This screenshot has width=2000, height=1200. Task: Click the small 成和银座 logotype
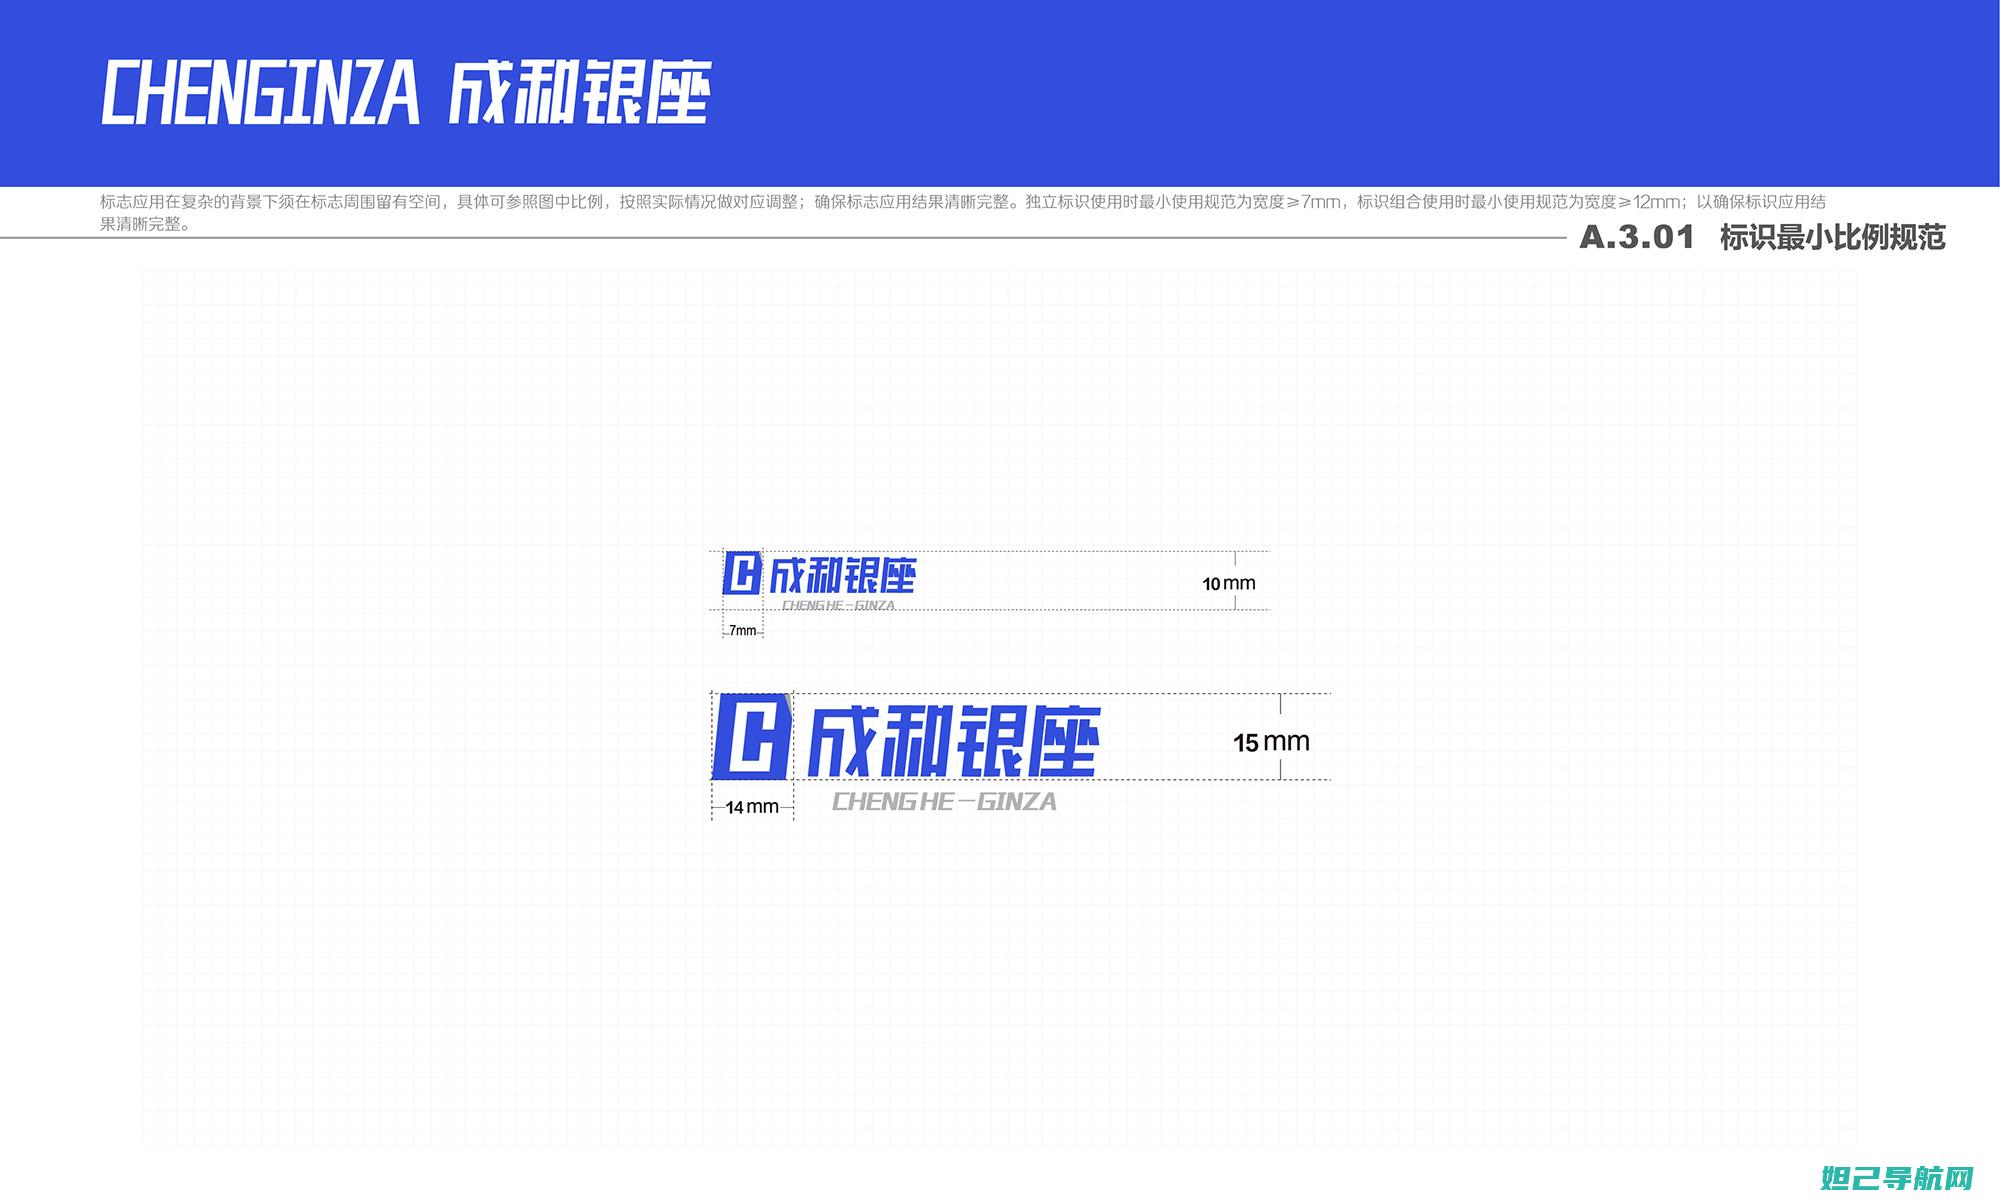point(842,575)
